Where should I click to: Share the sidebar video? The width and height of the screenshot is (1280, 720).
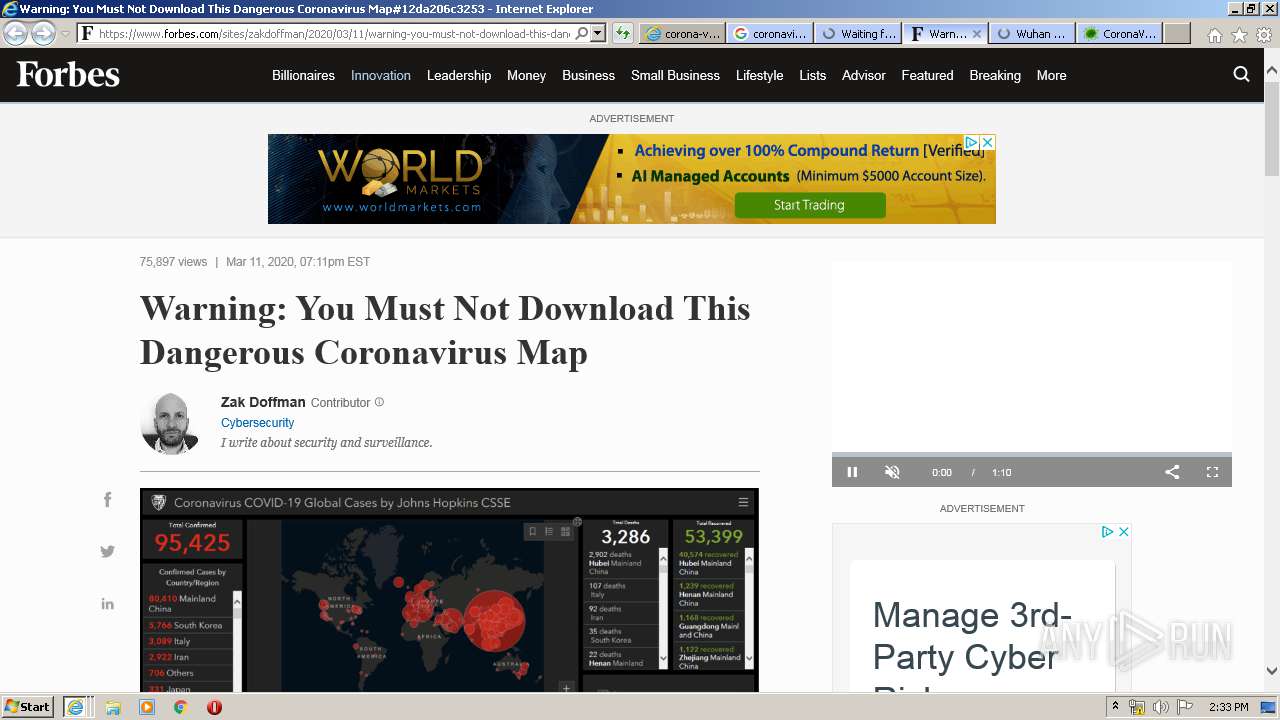tap(1172, 472)
